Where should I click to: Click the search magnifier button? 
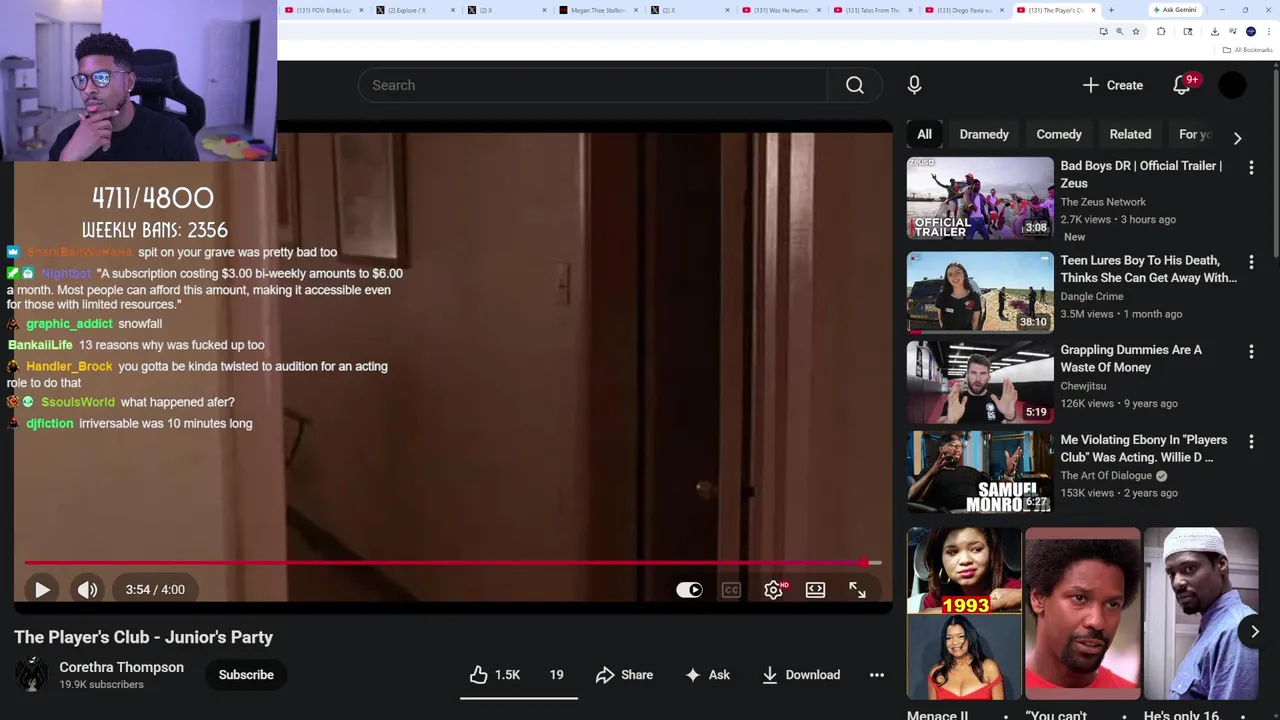coord(854,85)
